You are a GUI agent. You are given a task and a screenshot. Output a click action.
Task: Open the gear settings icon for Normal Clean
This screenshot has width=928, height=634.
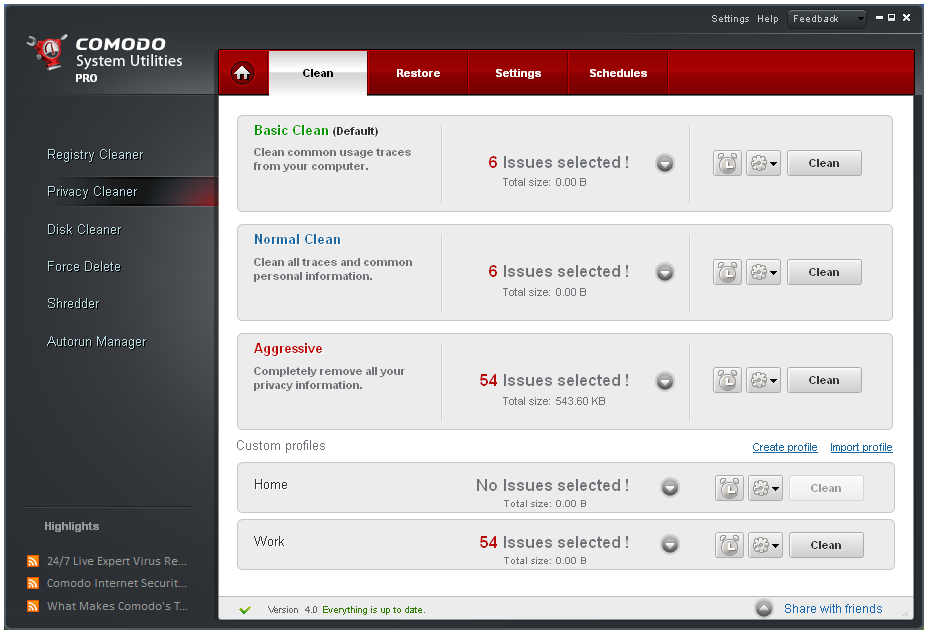[x=763, y=272]
